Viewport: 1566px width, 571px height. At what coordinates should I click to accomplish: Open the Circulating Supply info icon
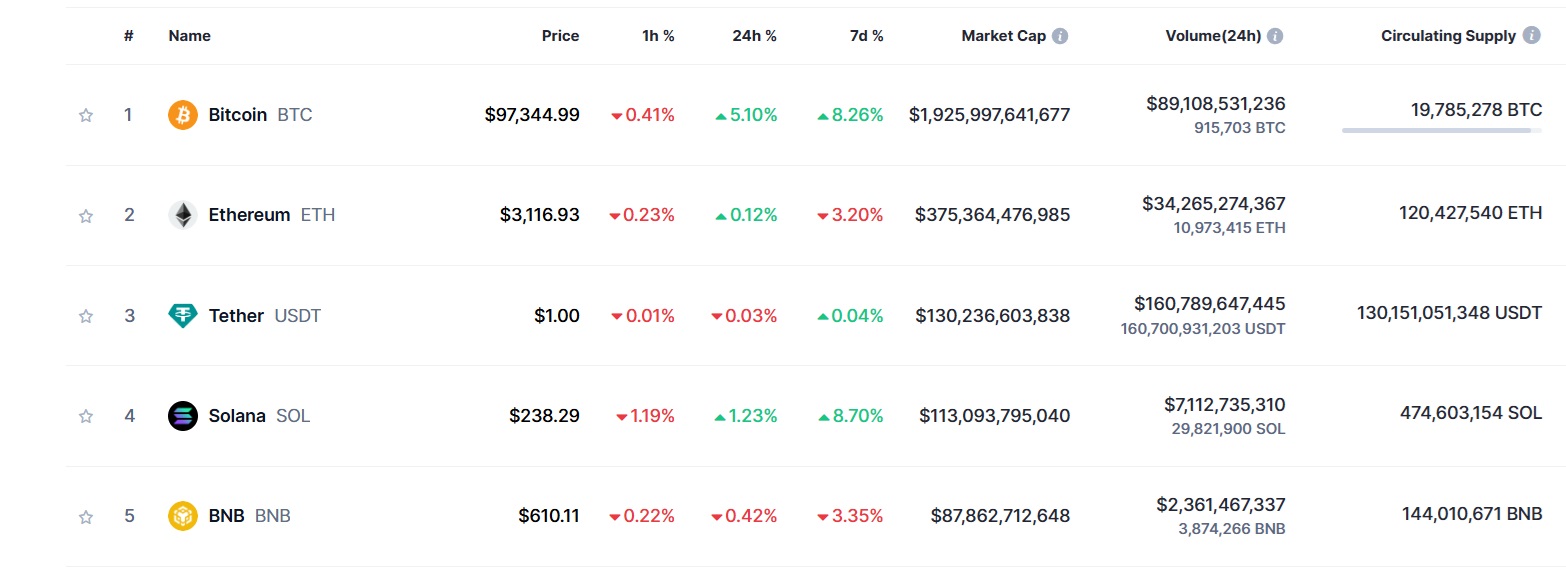[1532, 36]
